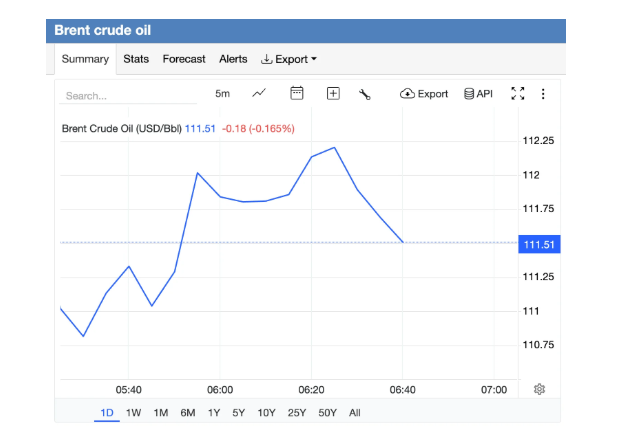Viewport: 630px width, 440px height.
Task: Select the 1Y time range
Action: tap(213, 412)
